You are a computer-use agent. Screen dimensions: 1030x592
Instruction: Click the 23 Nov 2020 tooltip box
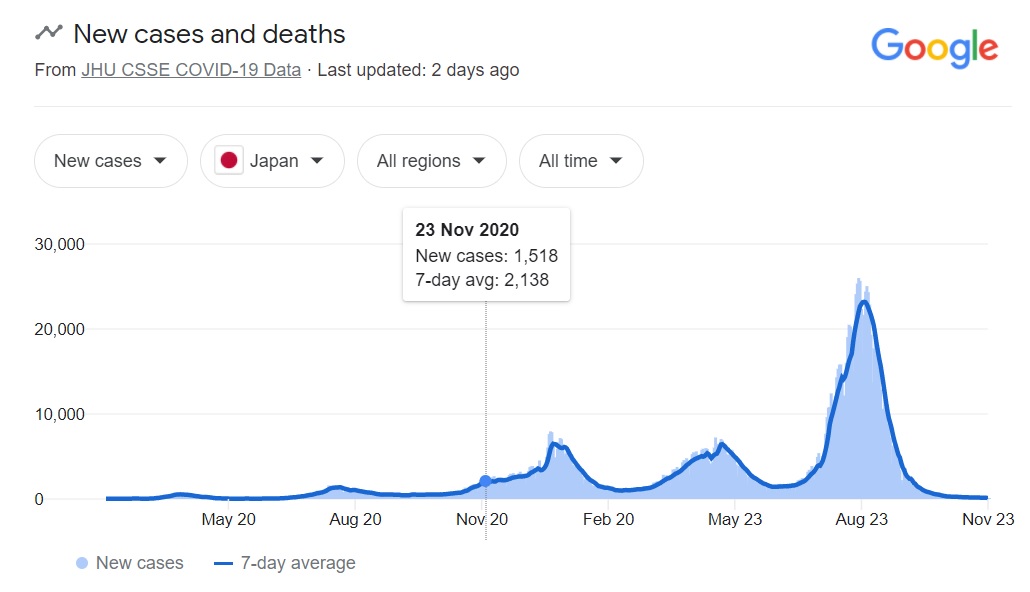[486, 254]
